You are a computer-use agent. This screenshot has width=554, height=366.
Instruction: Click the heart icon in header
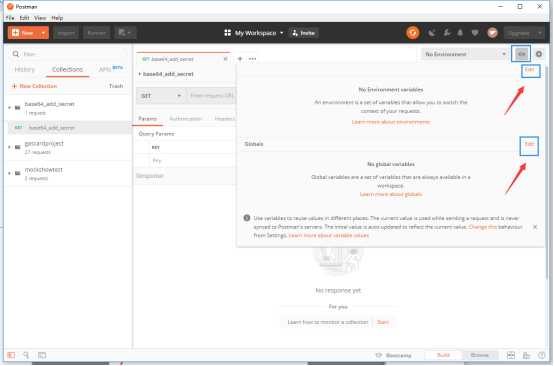[475, 33]
